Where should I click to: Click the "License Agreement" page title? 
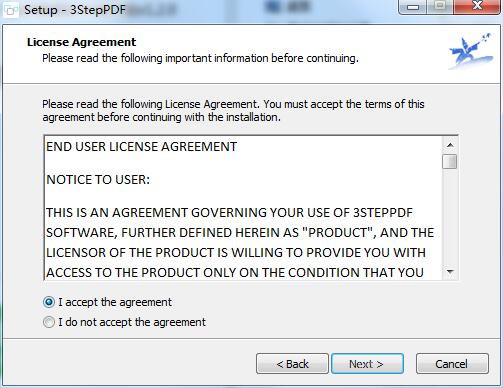point(81,42)
